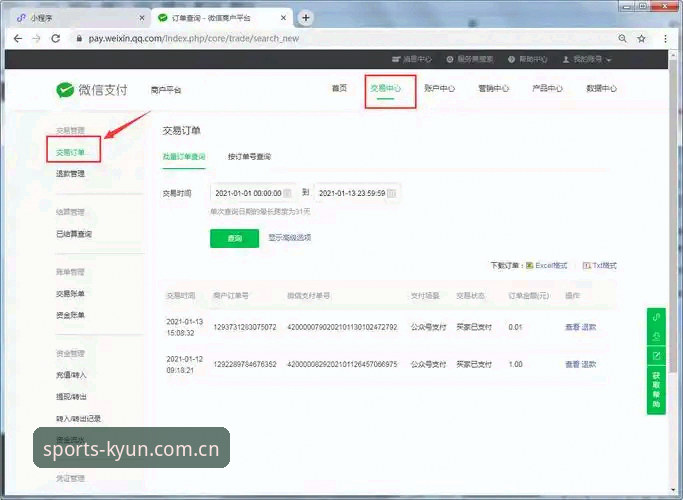The width and height of the screenshot is (683, 500).
Task: Close the 小程序 browser tab
Action: pos(142,18)
